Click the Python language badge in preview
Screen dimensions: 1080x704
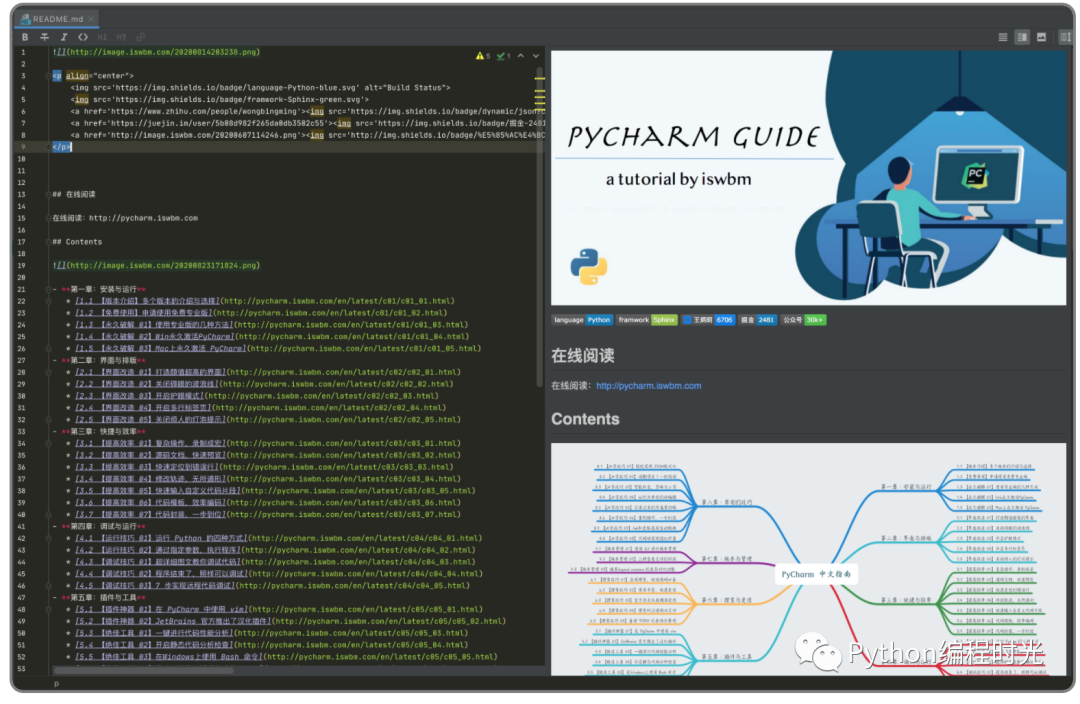tap(597, 320)
